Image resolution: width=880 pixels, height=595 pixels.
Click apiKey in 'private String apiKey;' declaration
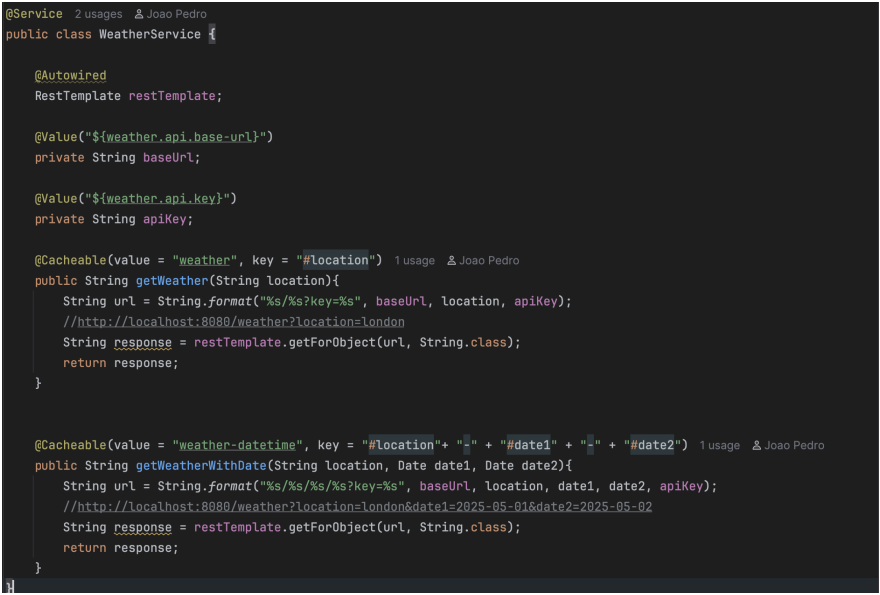pos(164,219)
